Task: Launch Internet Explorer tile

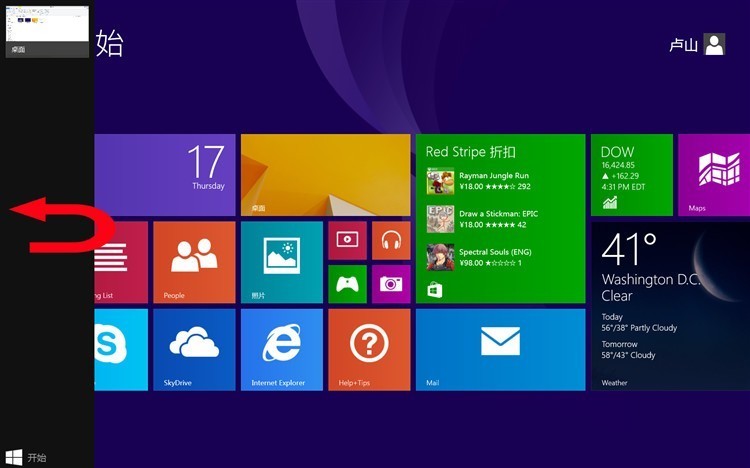Action: (282, 350)
